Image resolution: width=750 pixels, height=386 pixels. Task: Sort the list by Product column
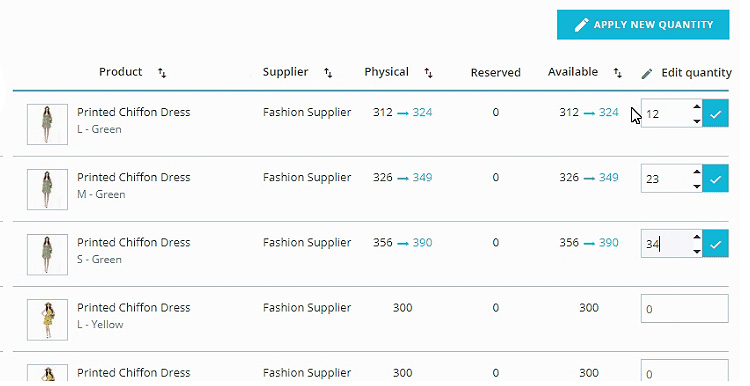162,73
